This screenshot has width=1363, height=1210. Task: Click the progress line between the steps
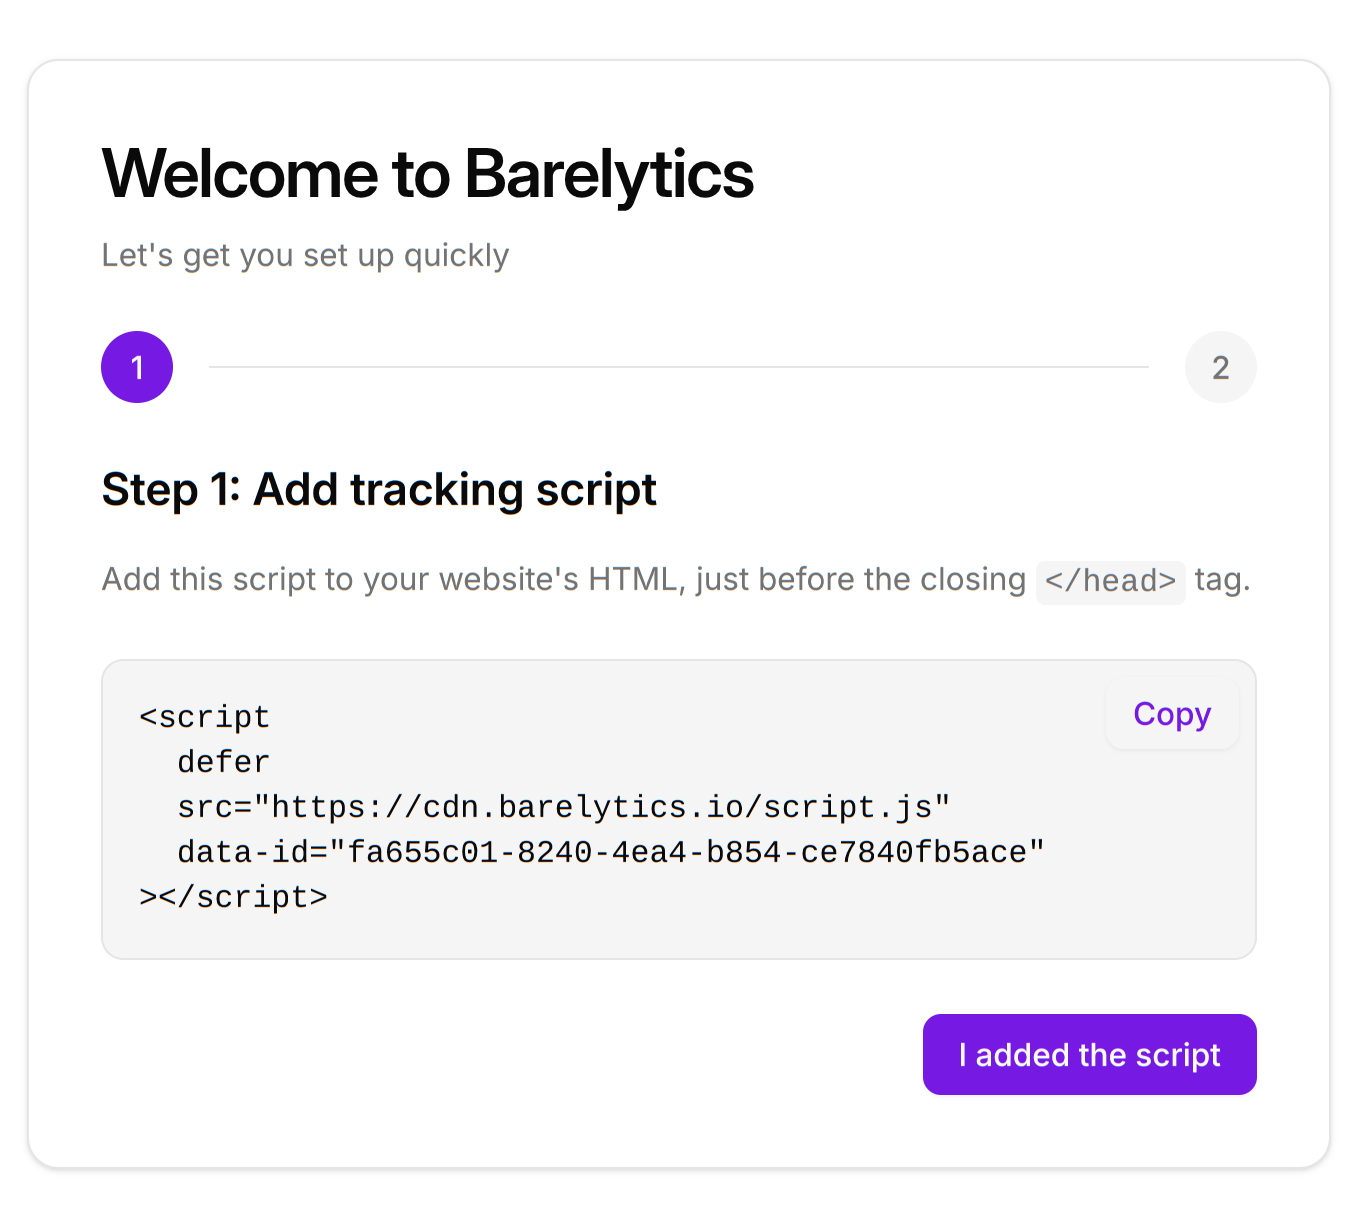(678, 367)
